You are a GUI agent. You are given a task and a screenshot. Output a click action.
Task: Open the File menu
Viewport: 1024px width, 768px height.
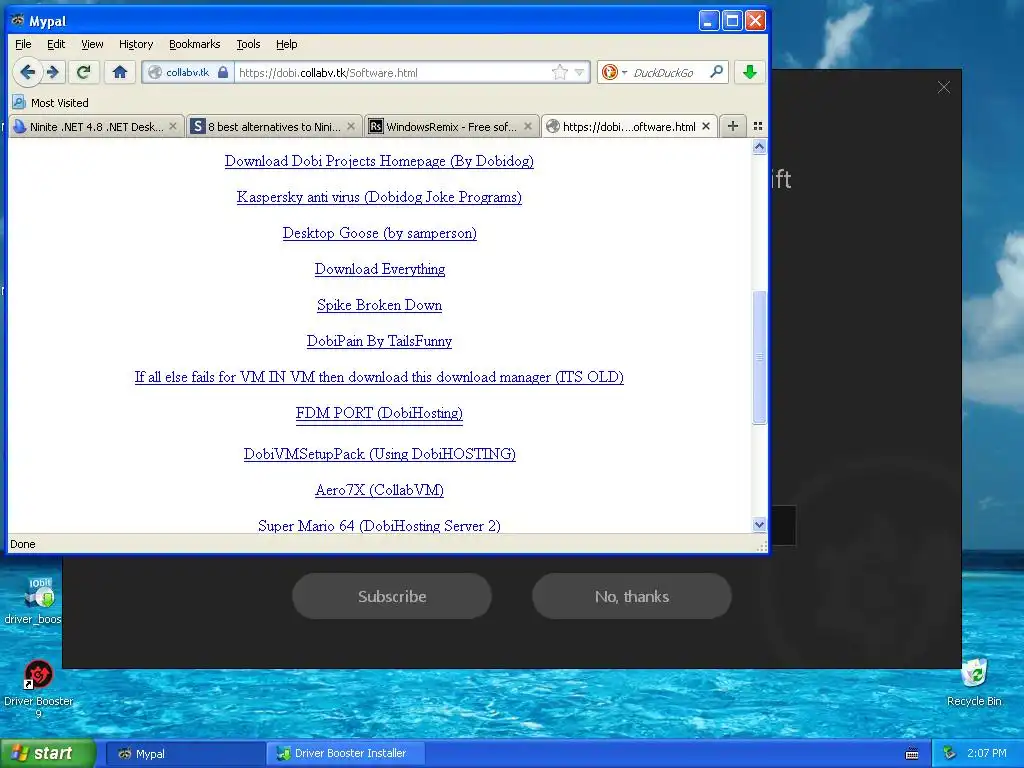[x=23, y=44]
